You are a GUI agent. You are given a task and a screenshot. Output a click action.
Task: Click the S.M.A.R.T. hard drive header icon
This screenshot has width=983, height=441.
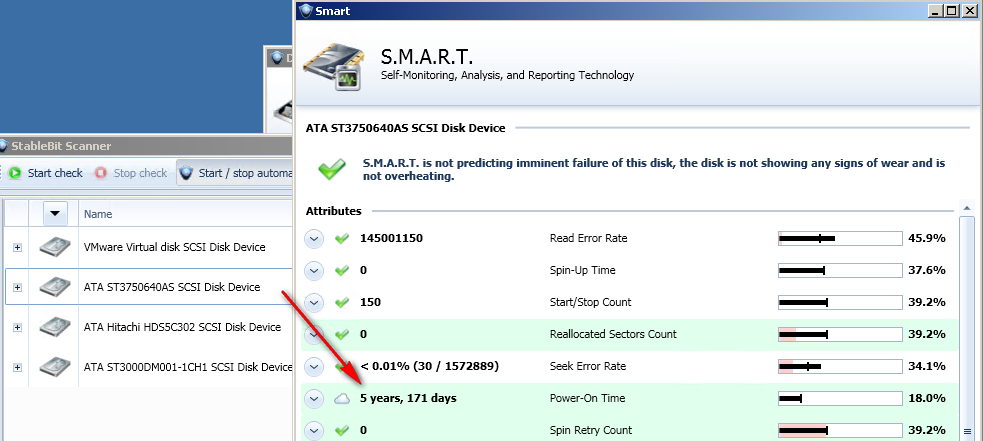point(333,66)
